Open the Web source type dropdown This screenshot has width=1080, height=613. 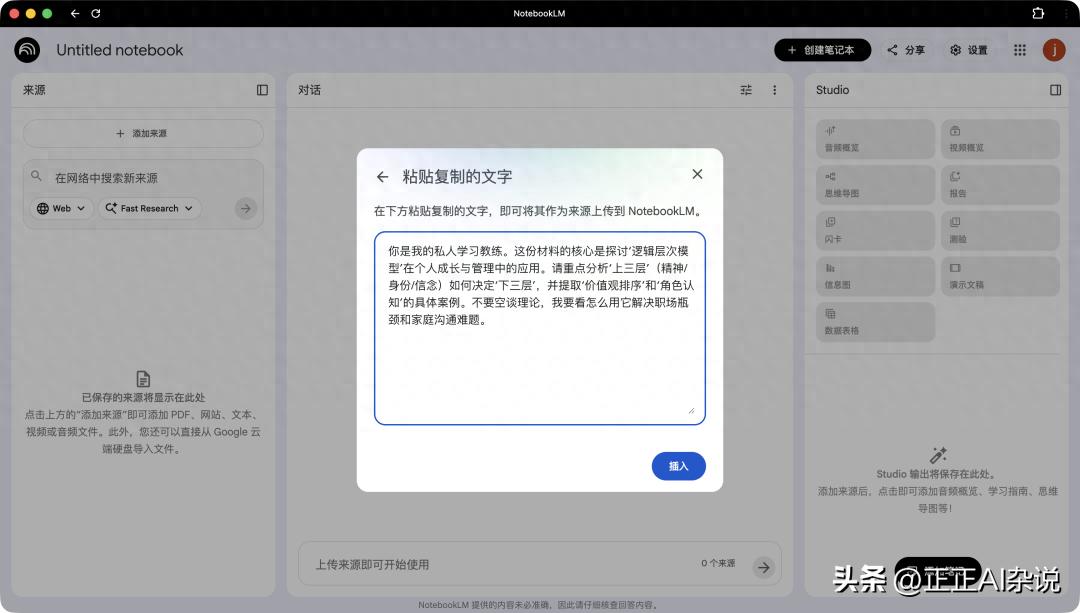point(60,208)
